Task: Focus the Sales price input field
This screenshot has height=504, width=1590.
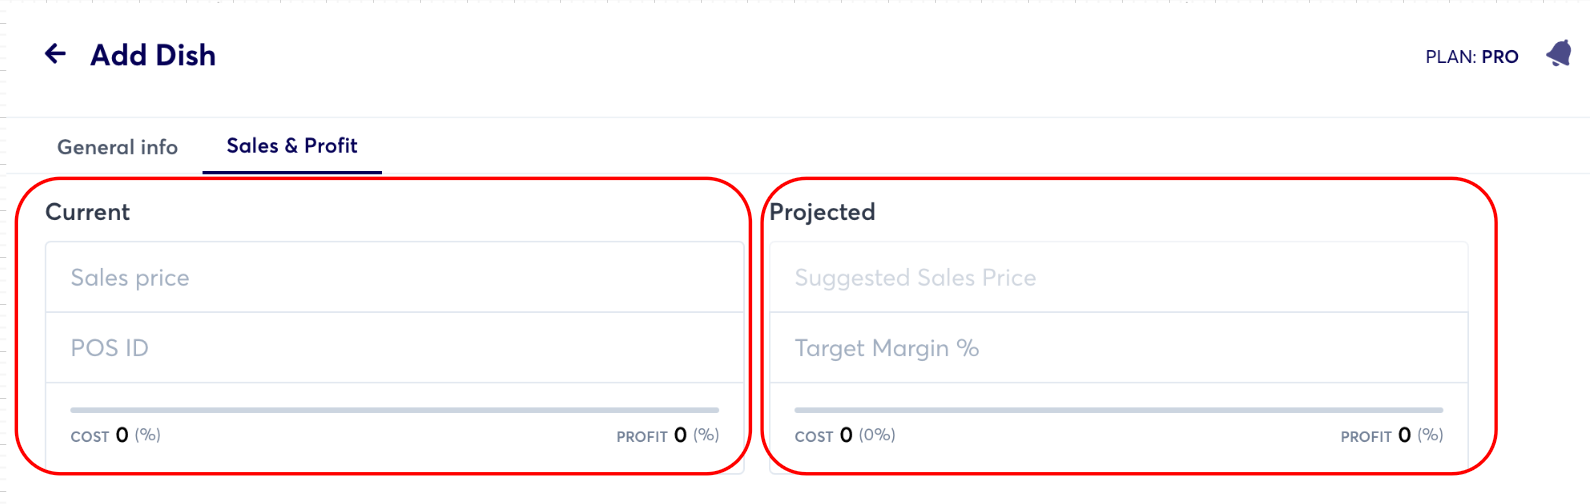Action: pos(394,278)
